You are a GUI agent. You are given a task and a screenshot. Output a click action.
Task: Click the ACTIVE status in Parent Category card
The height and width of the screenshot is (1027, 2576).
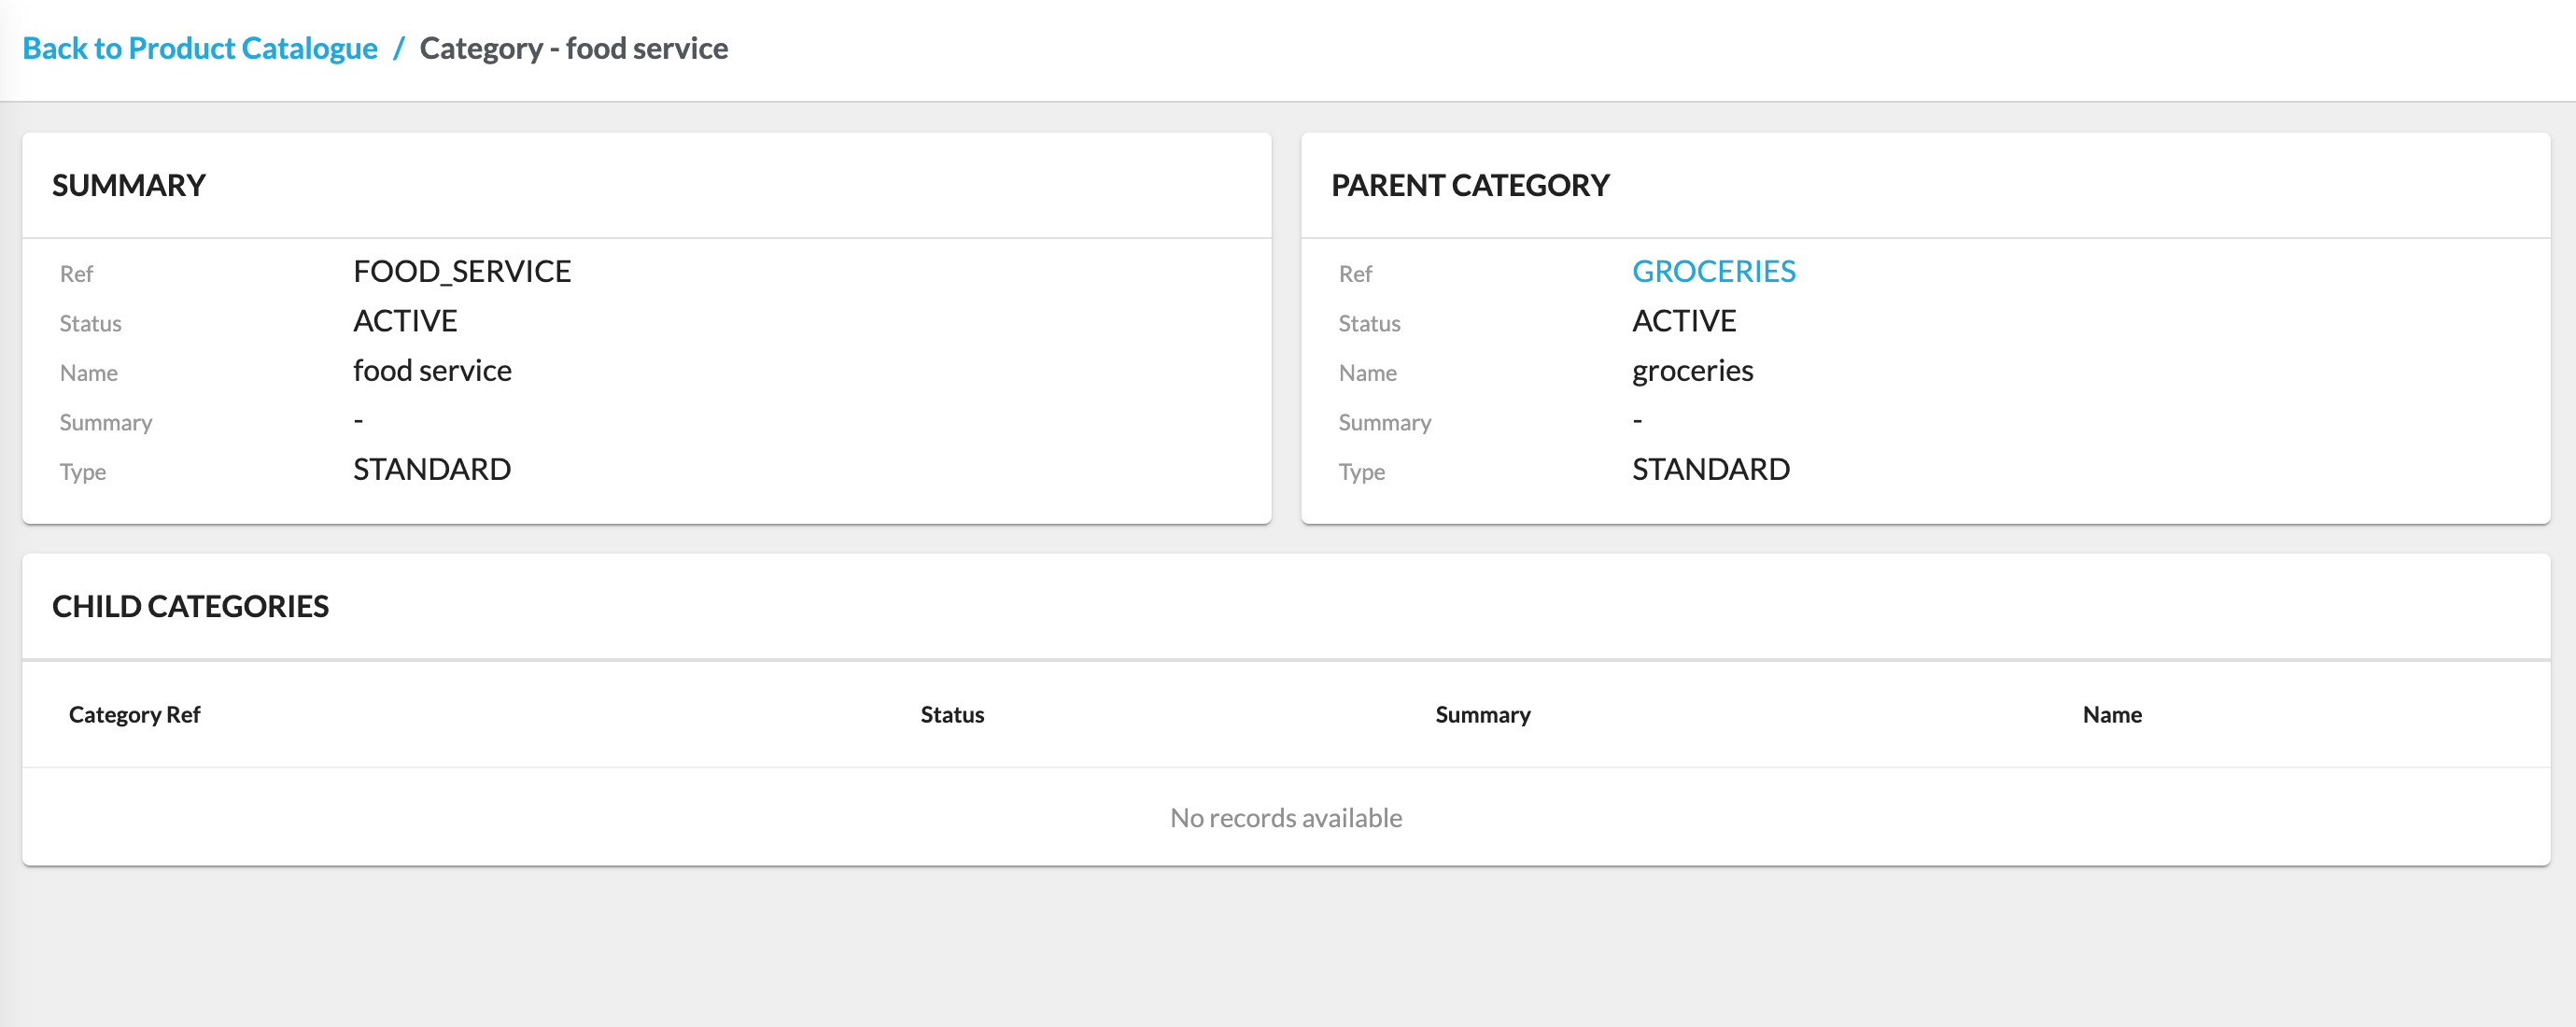[x=1684, y=320]
